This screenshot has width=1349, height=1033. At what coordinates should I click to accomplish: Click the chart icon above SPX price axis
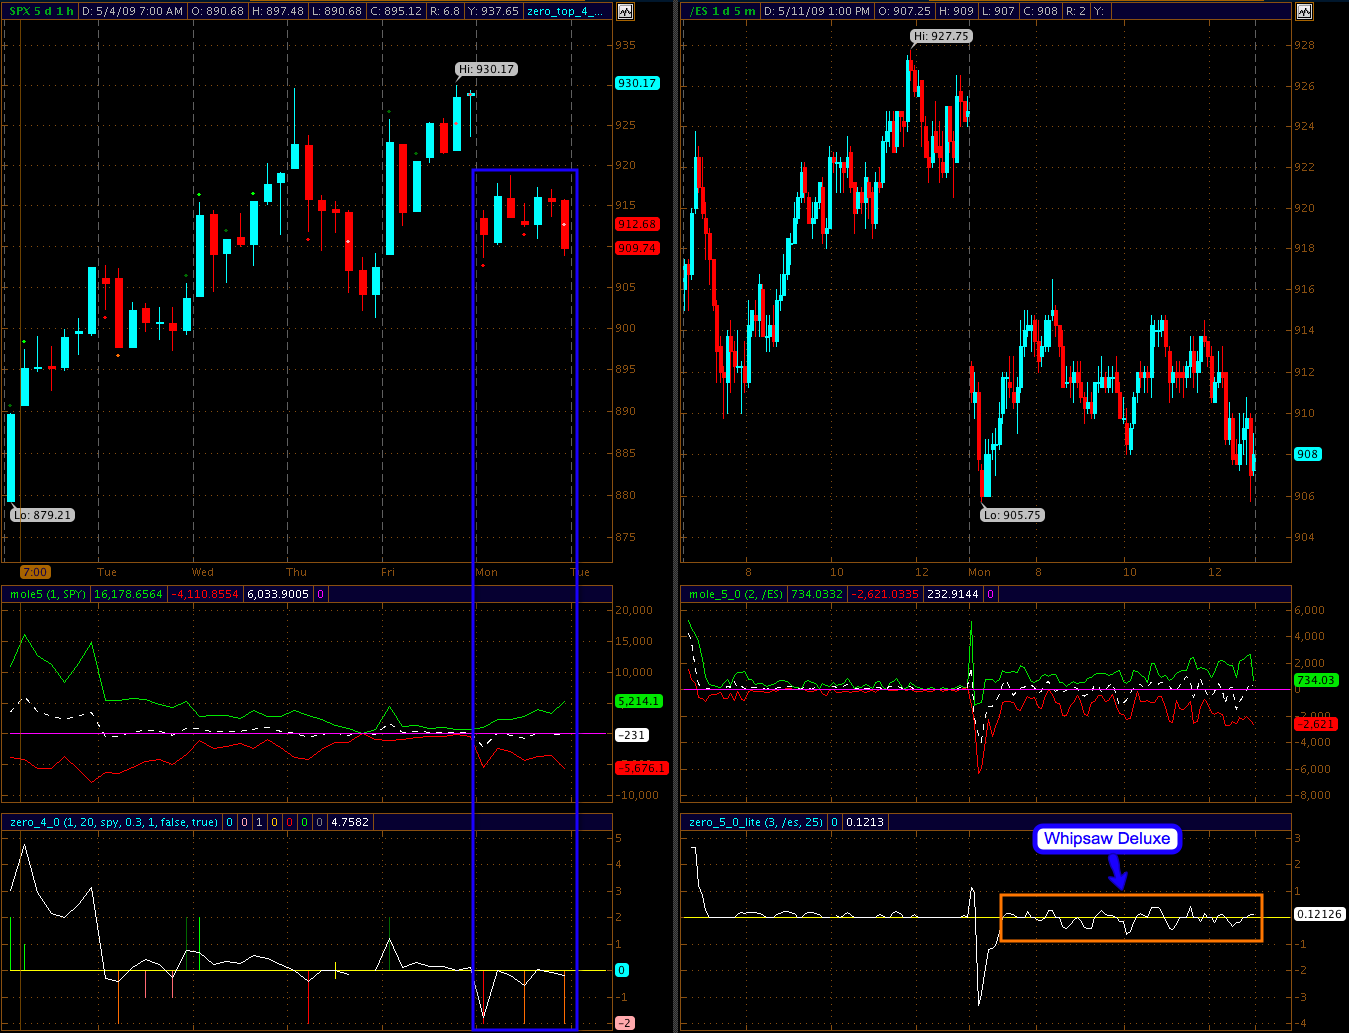click(625, 11)
